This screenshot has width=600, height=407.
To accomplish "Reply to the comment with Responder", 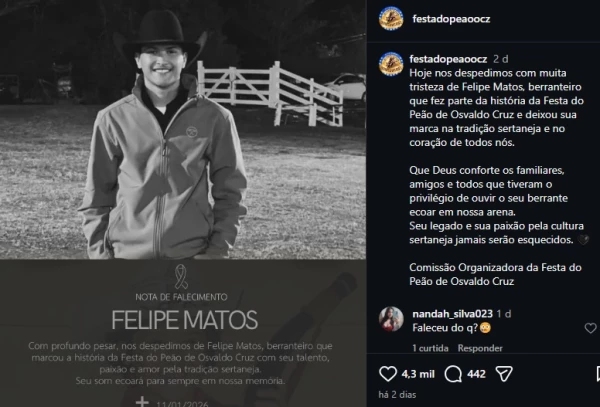I will click(x=480, y=348).
